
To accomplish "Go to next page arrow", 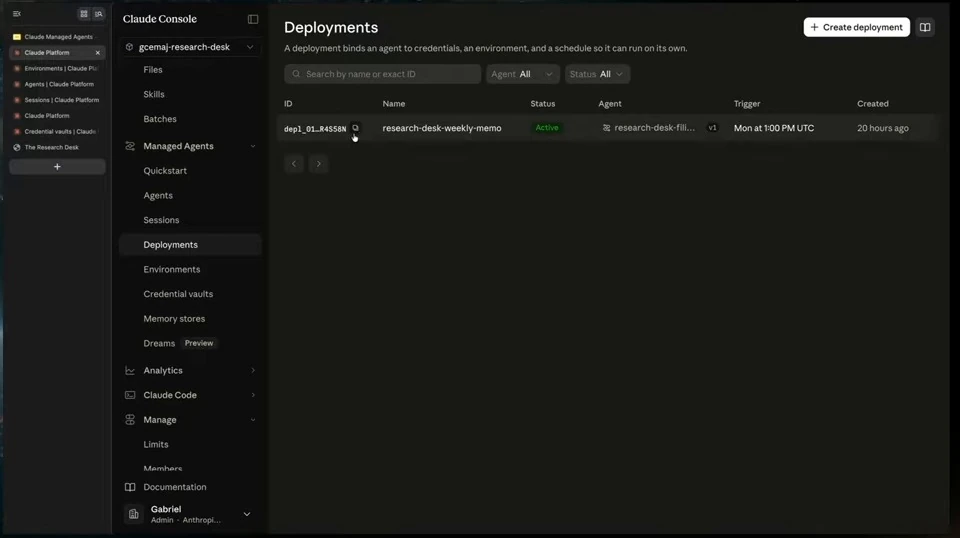I will coord(318,163).
